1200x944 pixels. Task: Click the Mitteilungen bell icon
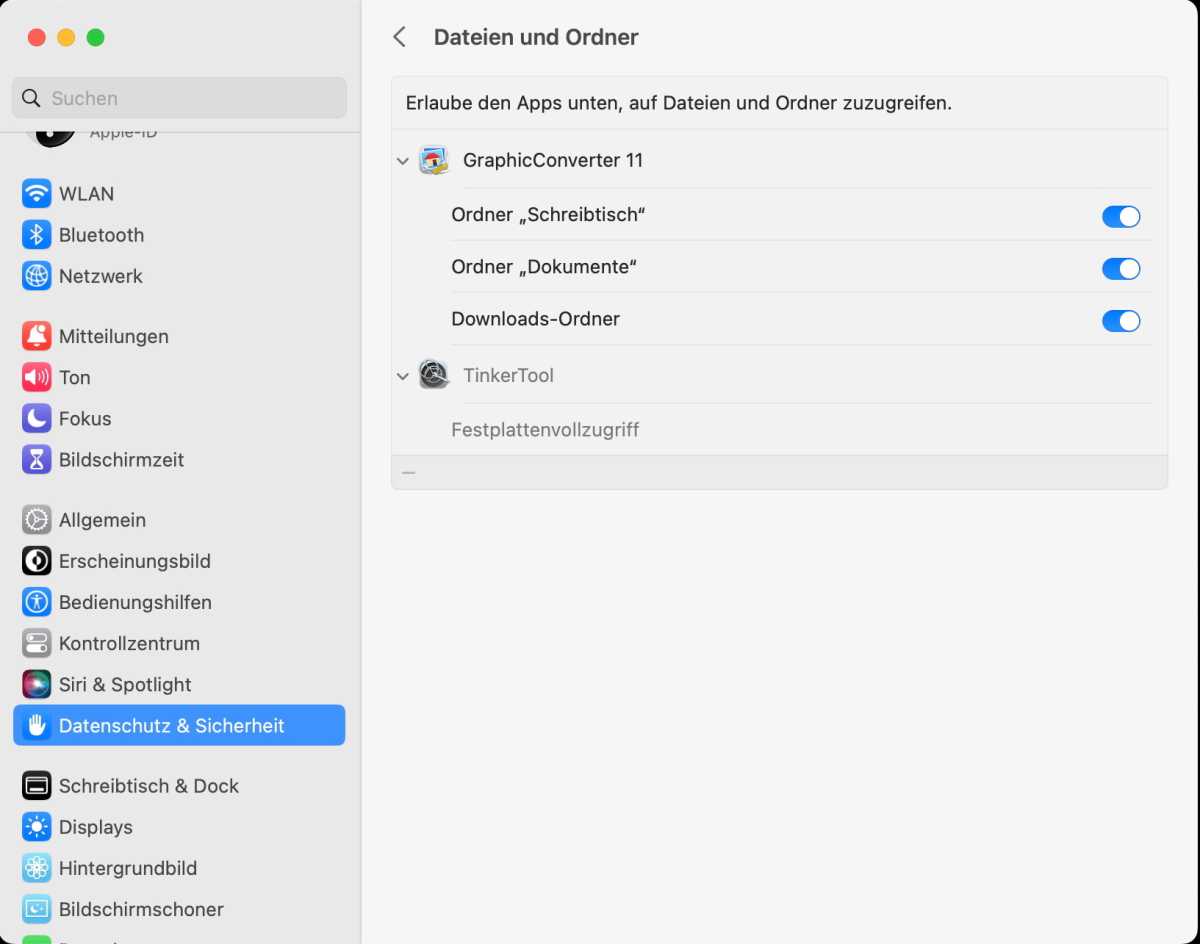pyautogui.click(x=37, y=336)
